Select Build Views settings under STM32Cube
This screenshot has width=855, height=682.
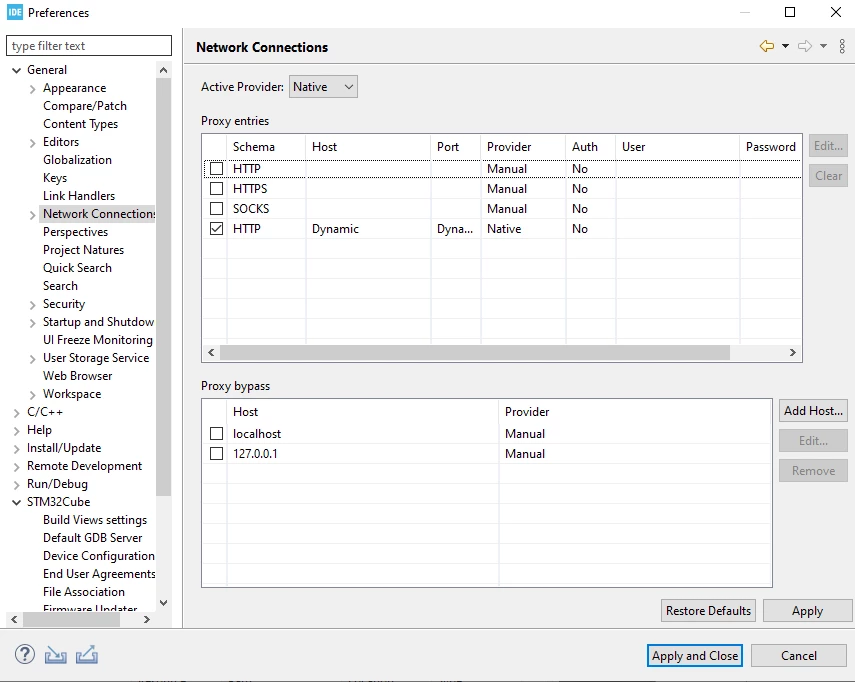(95, 520)
